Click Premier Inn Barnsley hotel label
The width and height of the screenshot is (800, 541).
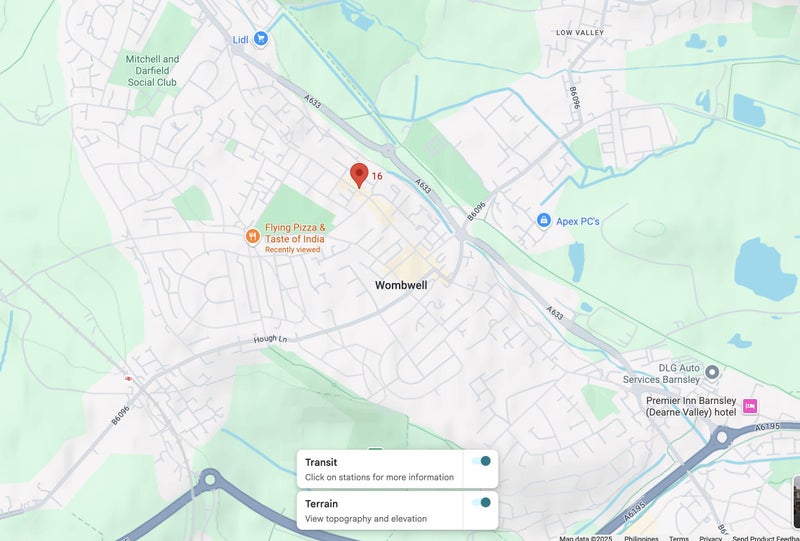691,406
